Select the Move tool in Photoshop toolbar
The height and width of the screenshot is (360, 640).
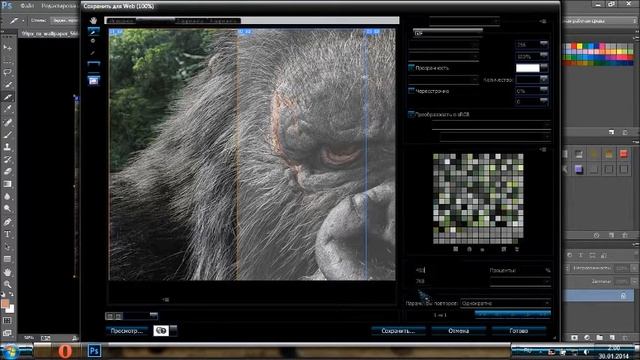(x=7, y=48)
